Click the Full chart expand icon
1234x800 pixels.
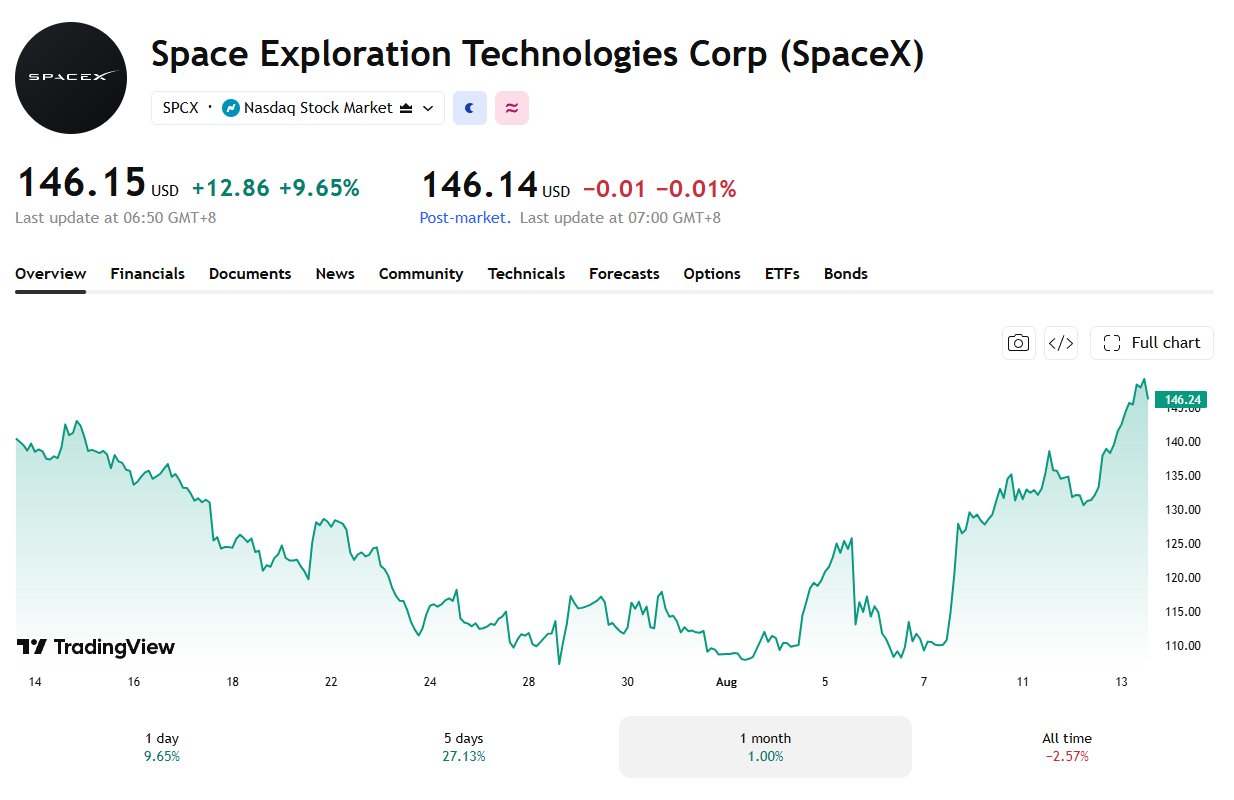point(1112,343)
